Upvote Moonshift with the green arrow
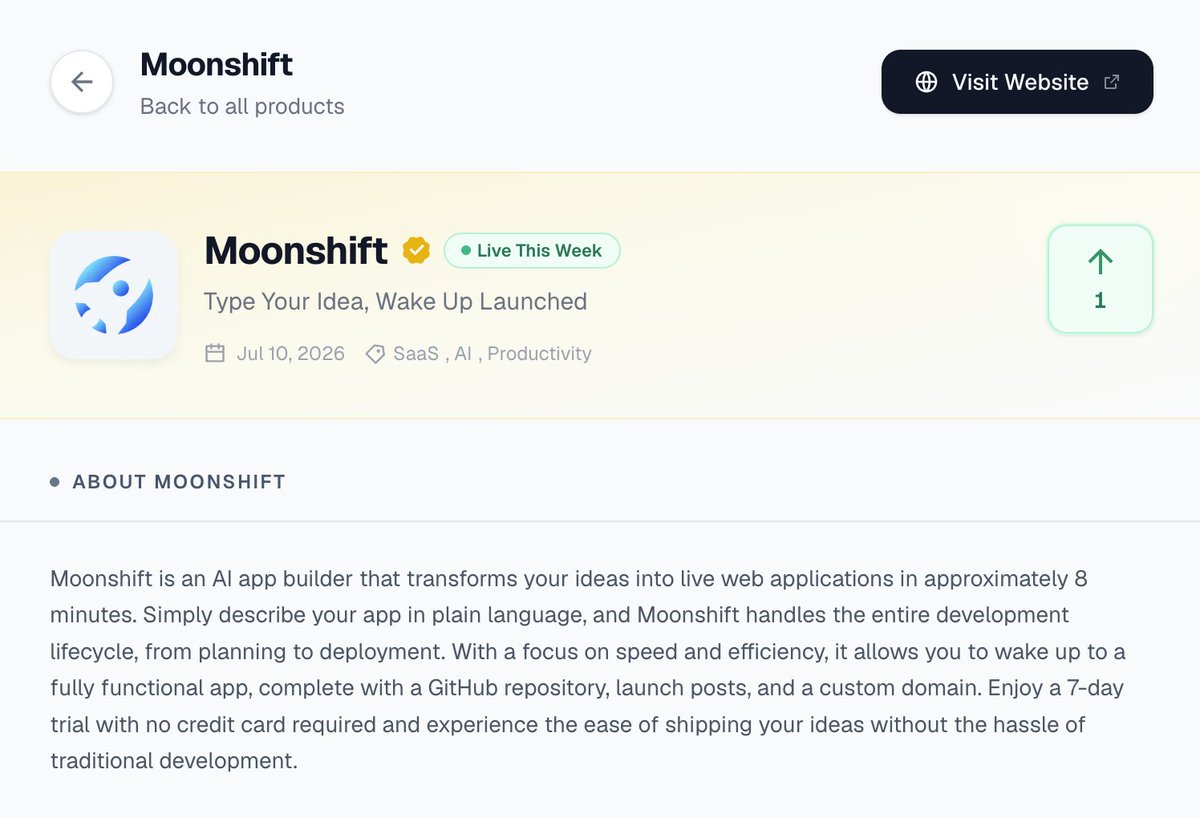Screen dimensions: 1200x818 point(1100,262)
